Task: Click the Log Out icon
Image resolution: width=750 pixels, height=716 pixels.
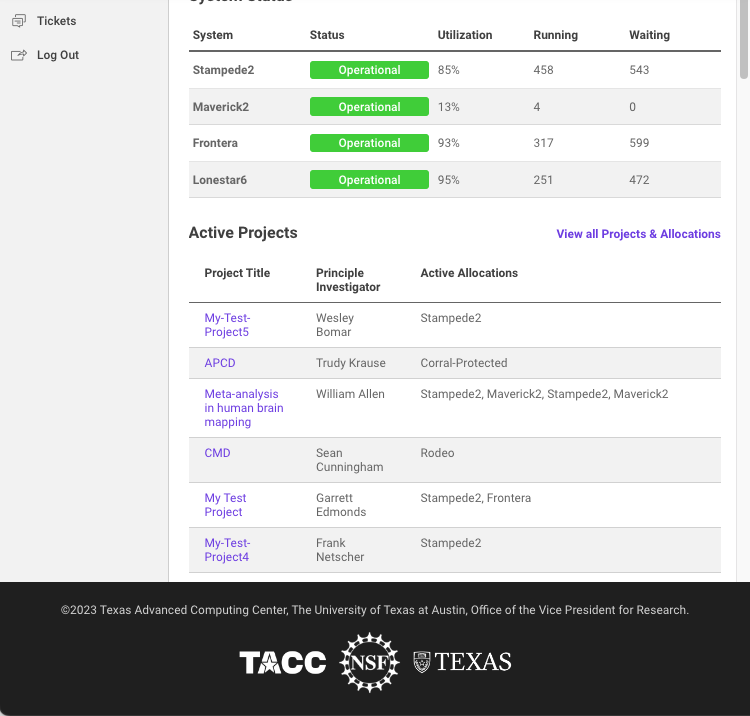Action: (x=19, y=55)
